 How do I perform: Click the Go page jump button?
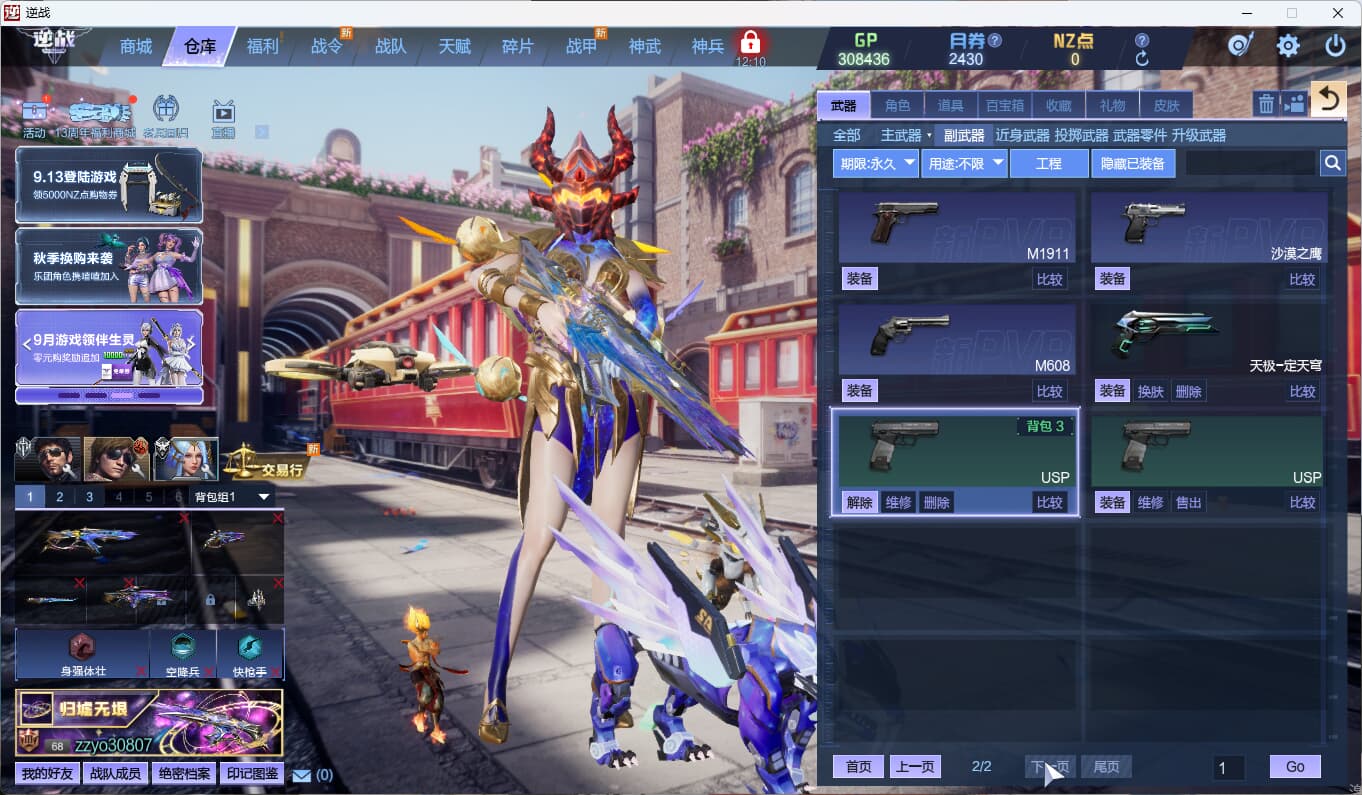point(1295,767)
